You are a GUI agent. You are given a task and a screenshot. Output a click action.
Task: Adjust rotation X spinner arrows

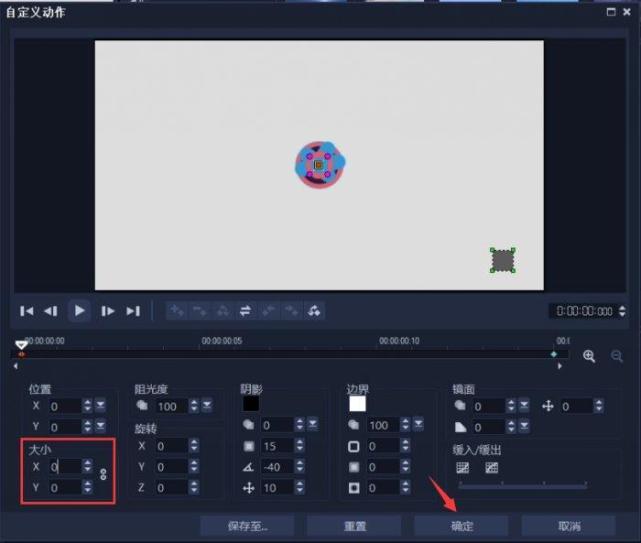click(194, 446)
